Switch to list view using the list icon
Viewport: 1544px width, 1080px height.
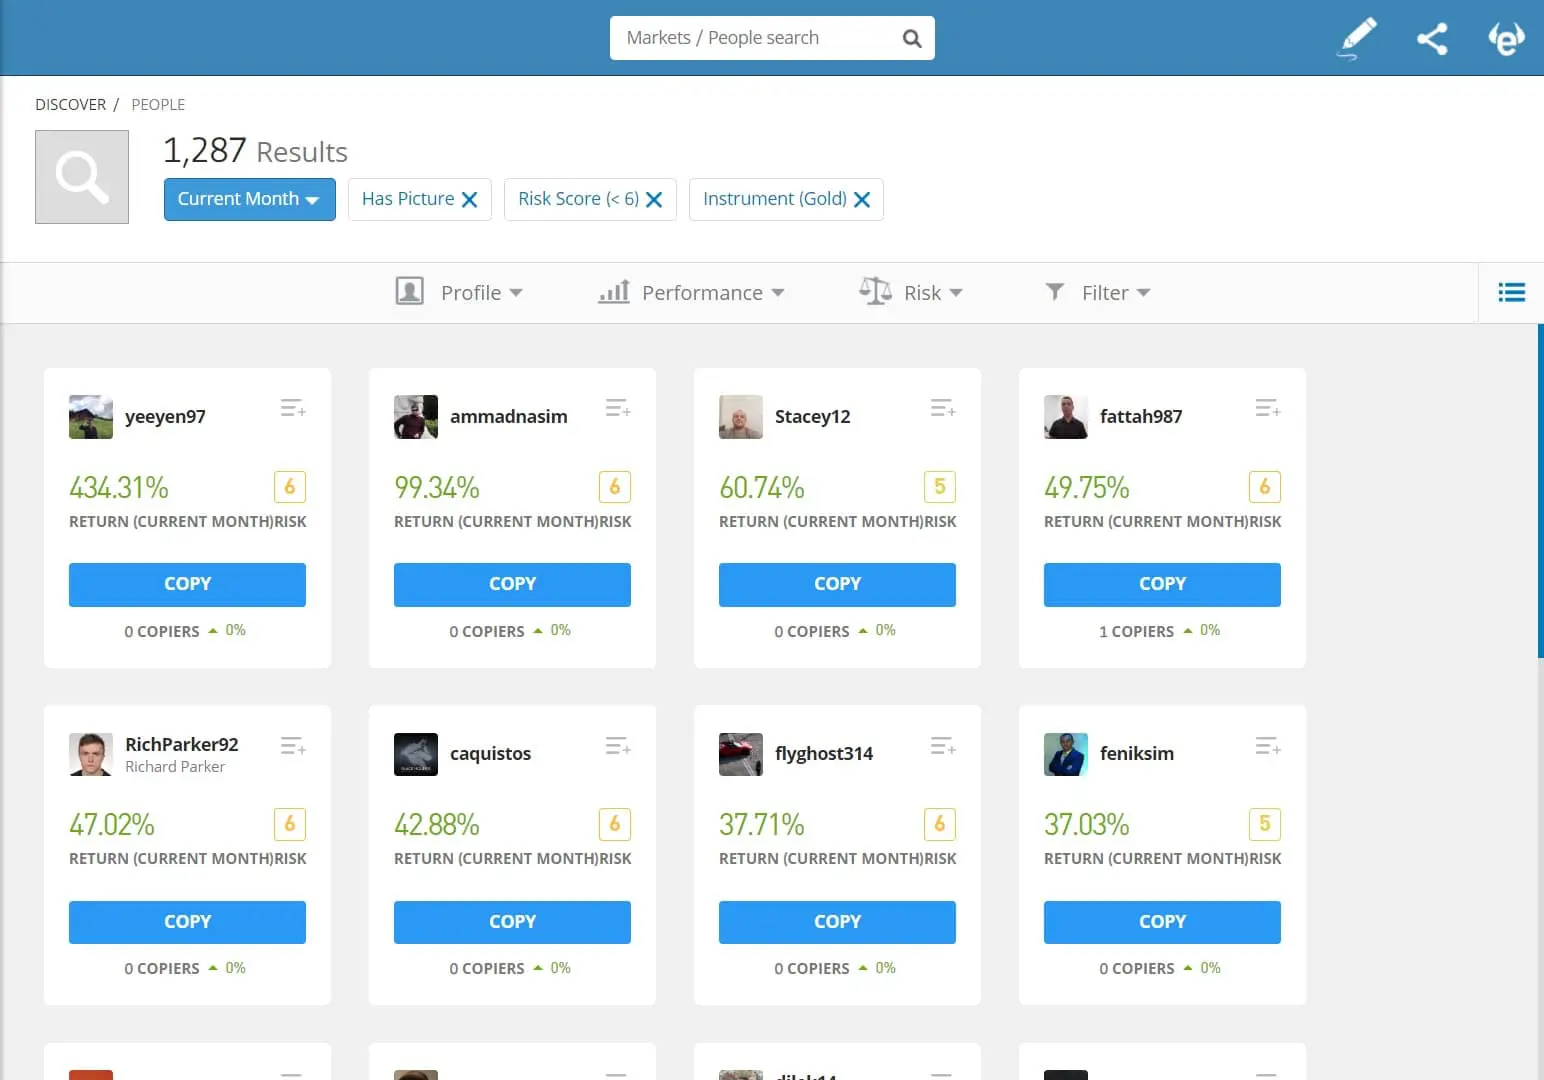tap(1511, 292)
